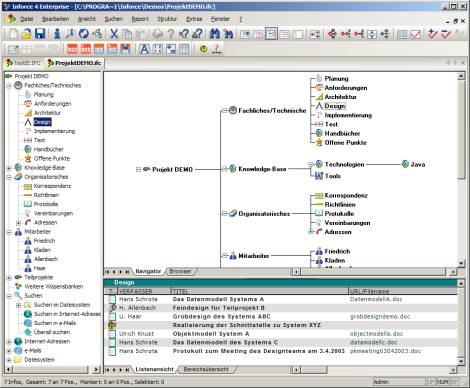Click the large letter A toolbar icon
This screenshot has height=388, width=470.
(144, 49)
